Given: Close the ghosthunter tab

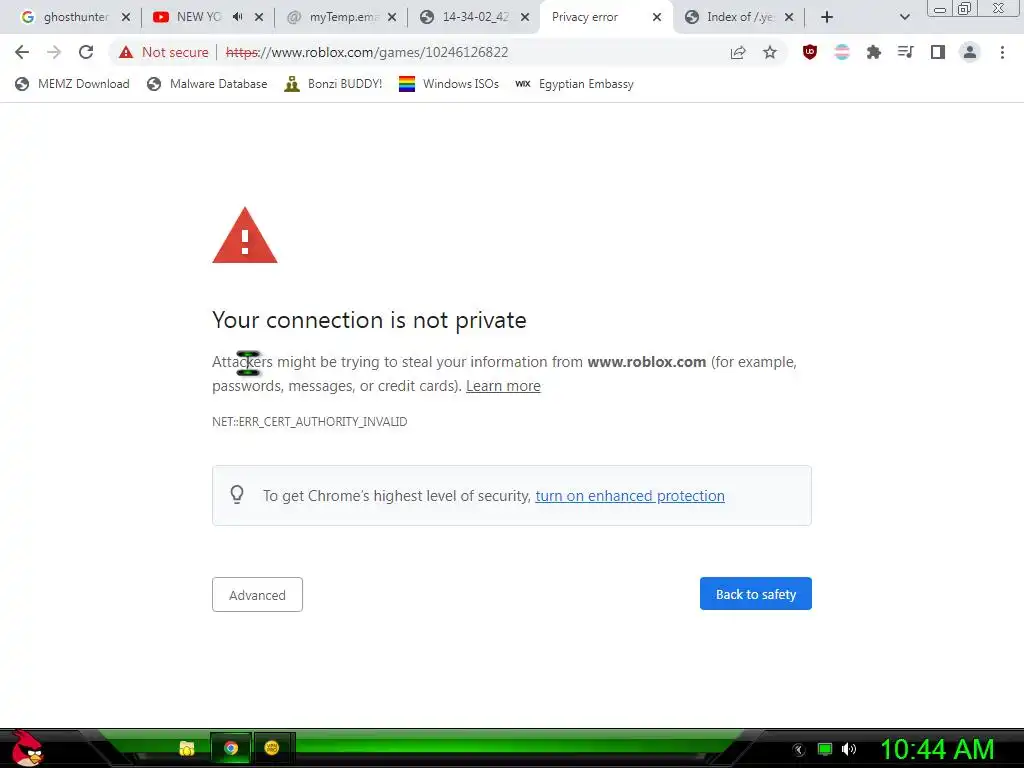Looking at the screenshot, I should tap(126, 17).
